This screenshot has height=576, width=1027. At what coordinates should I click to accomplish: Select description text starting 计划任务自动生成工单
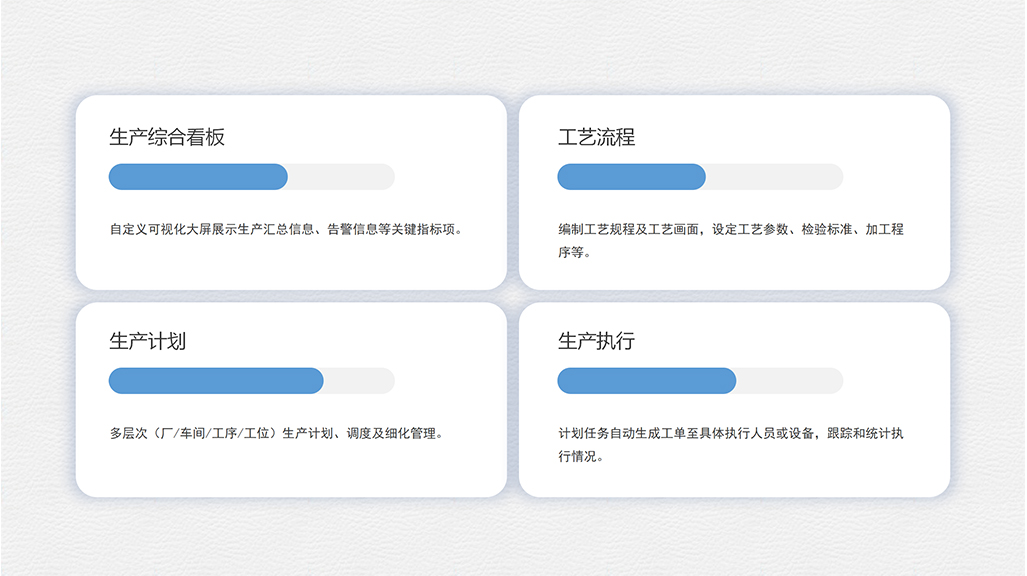(x=731, y=444)
